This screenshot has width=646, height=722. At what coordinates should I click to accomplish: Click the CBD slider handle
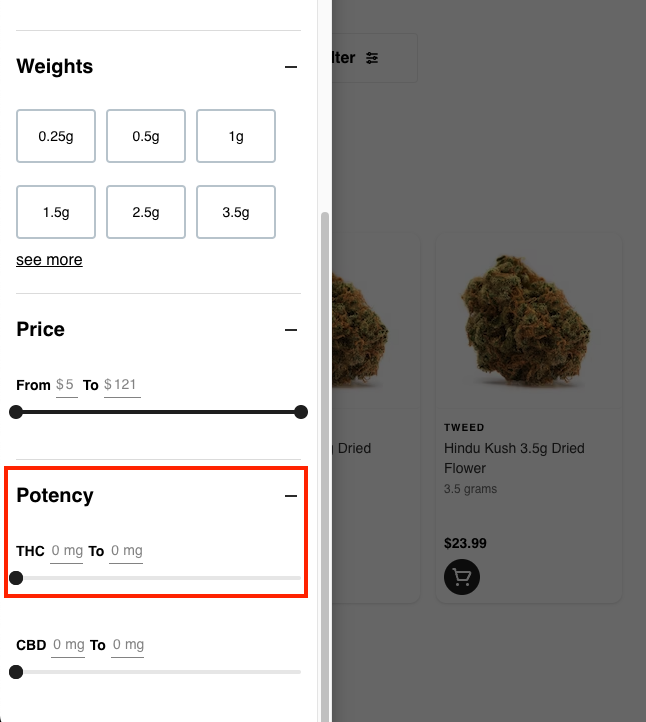(x=16, y=672)
